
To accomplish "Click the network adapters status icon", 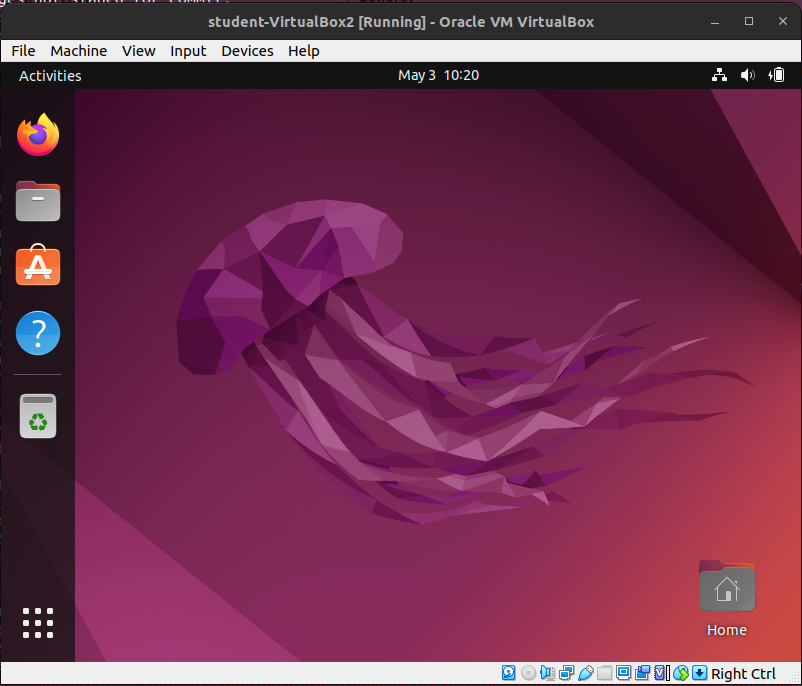I will 567,673.
